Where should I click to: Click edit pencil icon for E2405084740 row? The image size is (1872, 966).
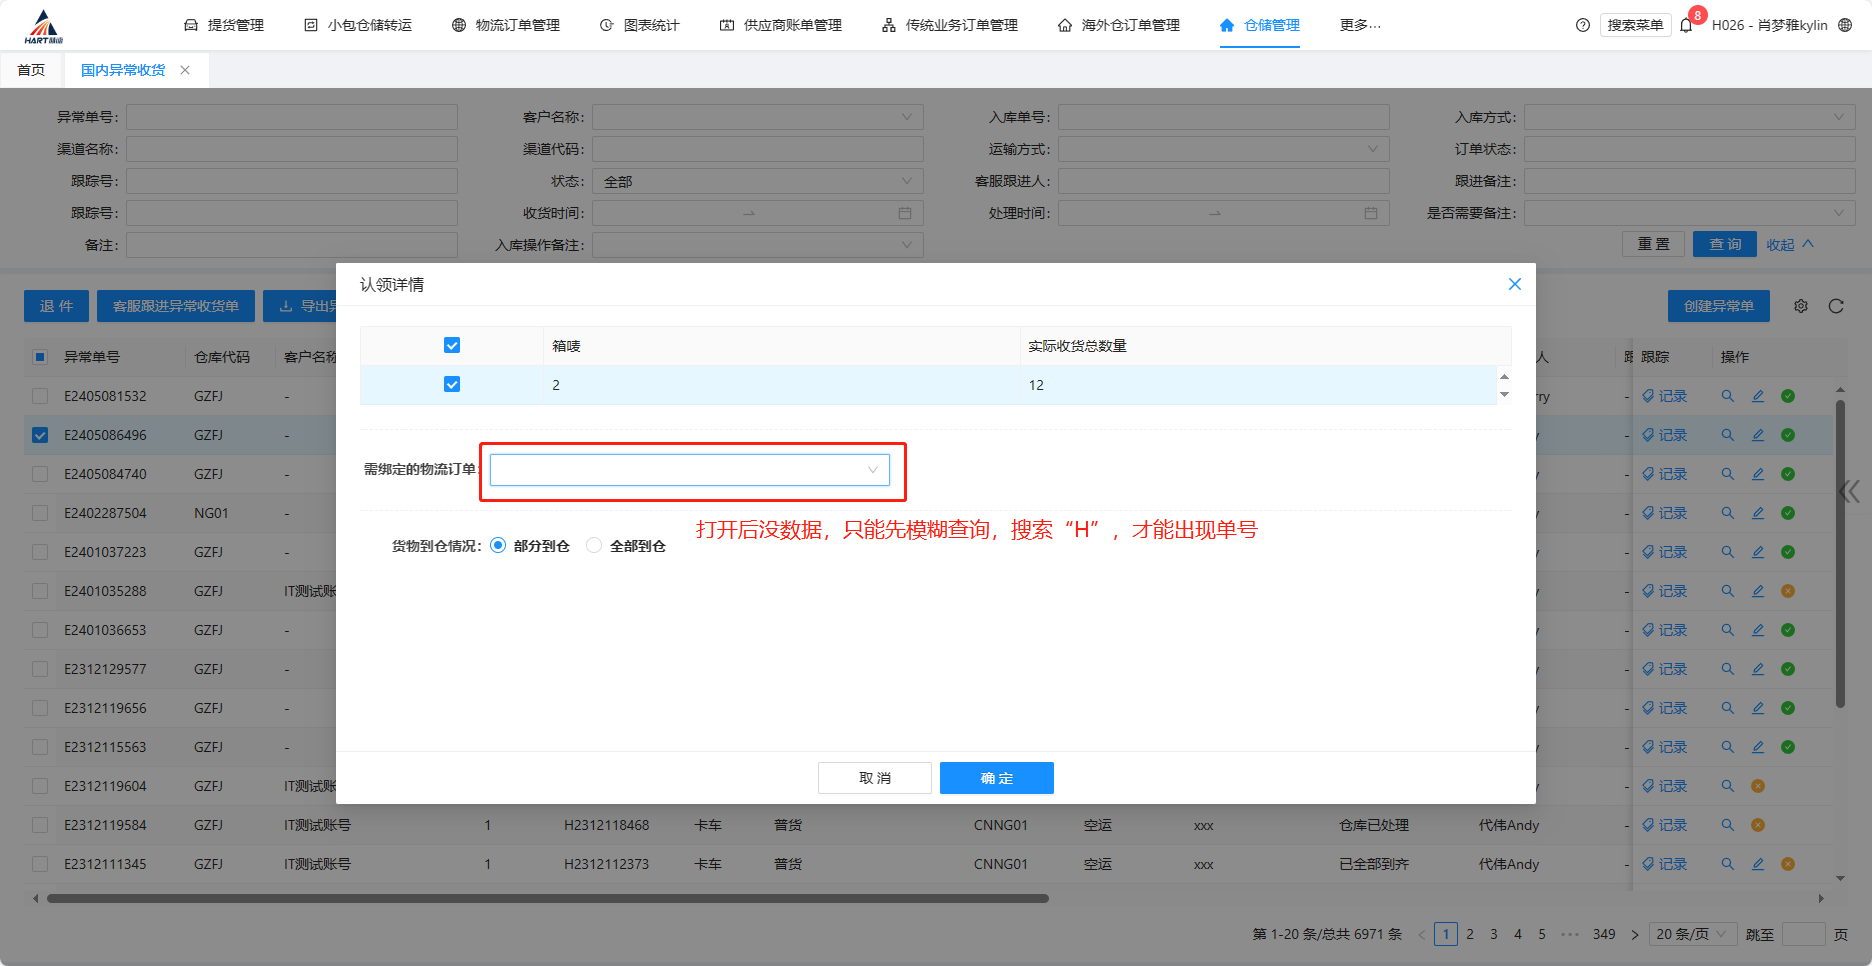1757,474
